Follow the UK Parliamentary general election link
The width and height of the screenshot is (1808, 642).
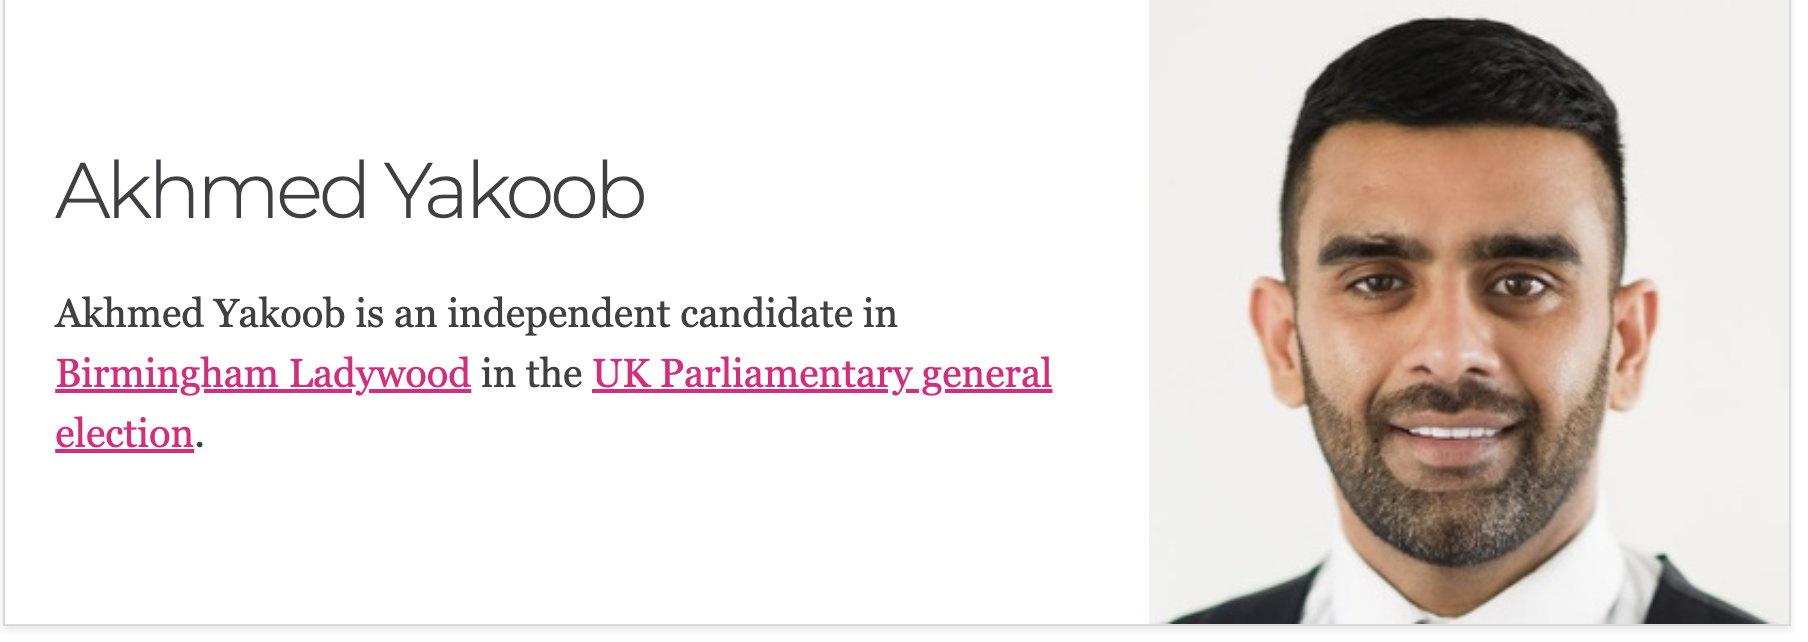(821, 374)
